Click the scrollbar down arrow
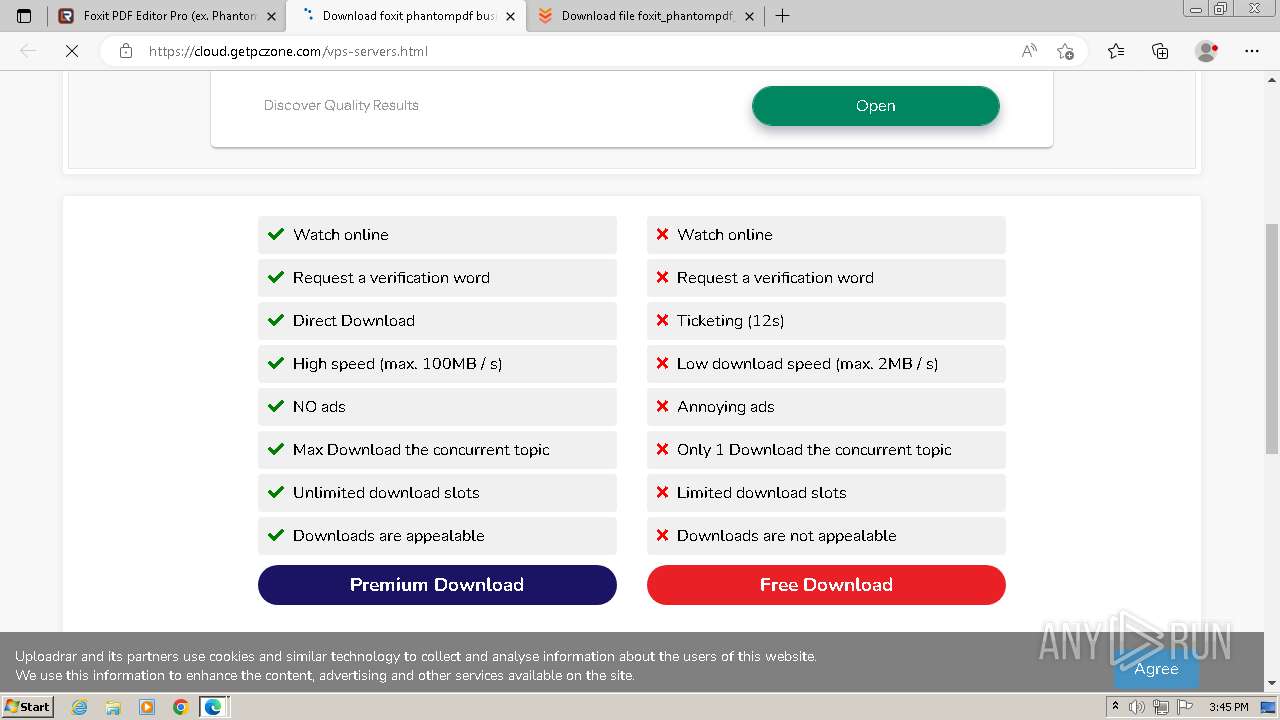 click(x=1272, y=684)
